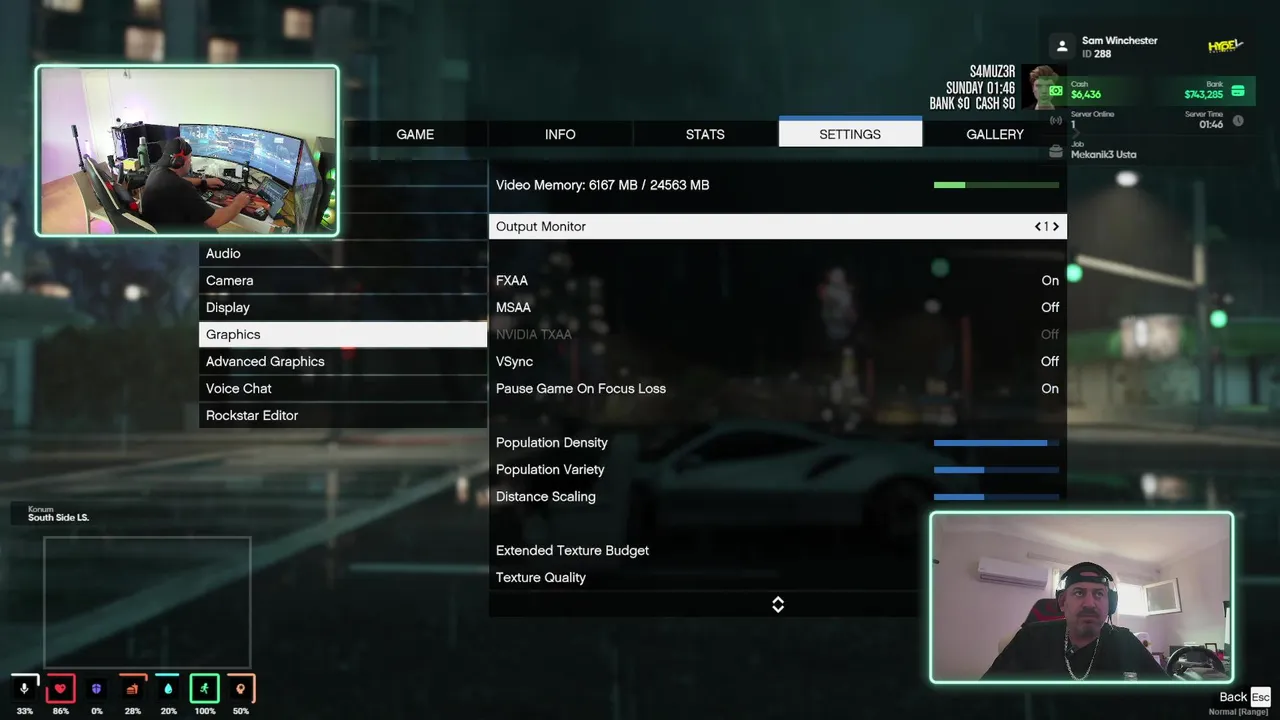Click the job briefcase icon
The width and height of the screenshot is (1280, 720).
point(1056,152)
